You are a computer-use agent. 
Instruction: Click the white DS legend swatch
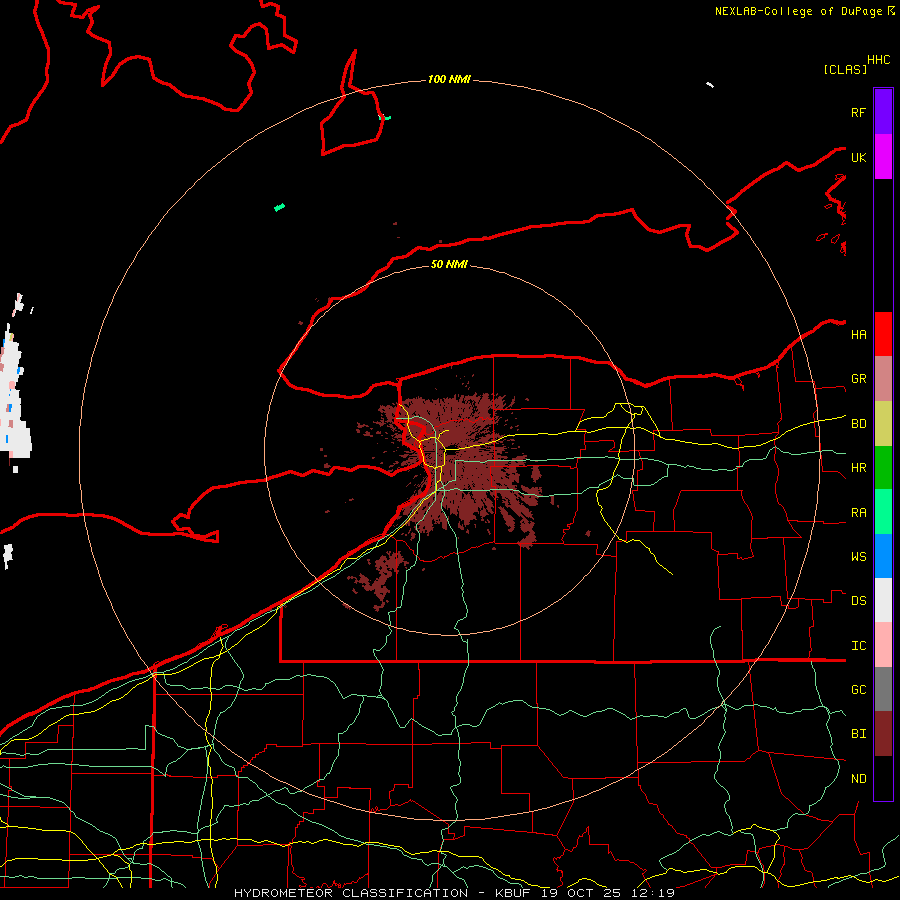coord(883,600)
